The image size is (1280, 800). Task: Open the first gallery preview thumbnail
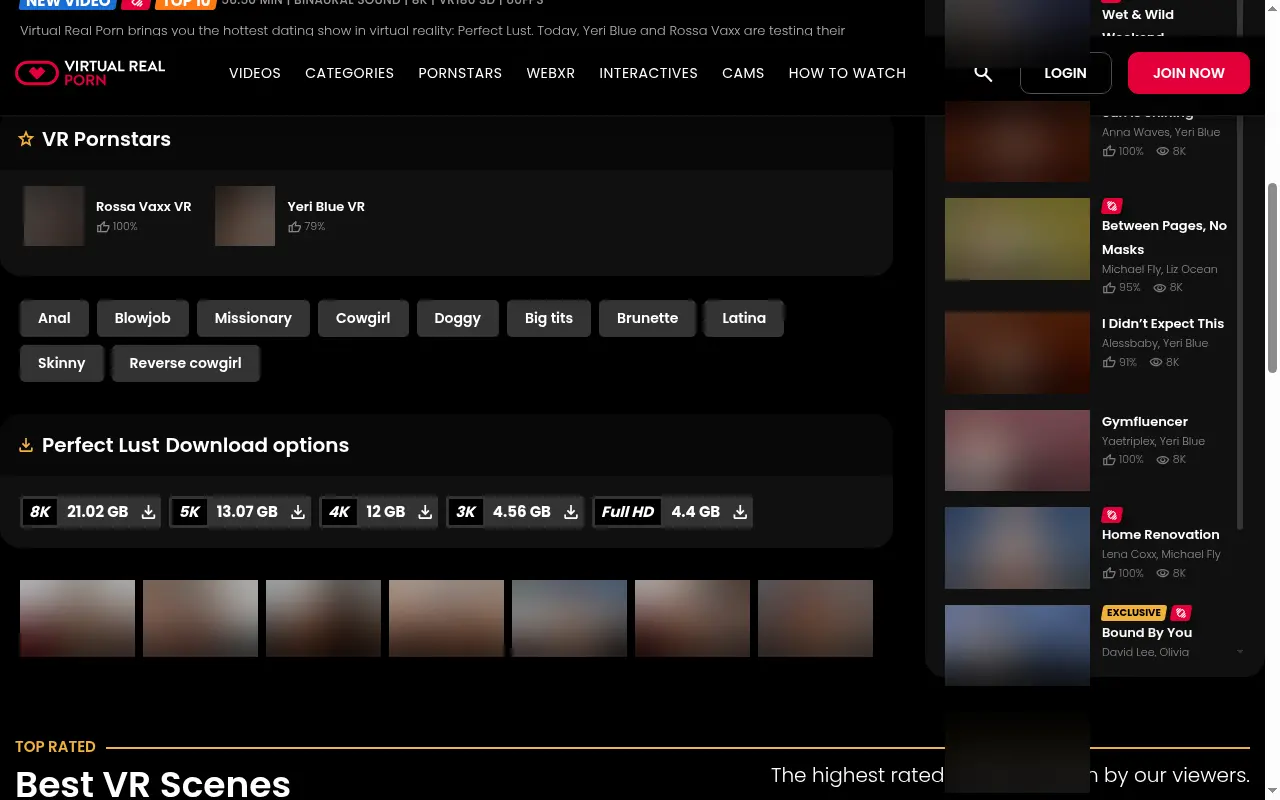pos(77,618)
